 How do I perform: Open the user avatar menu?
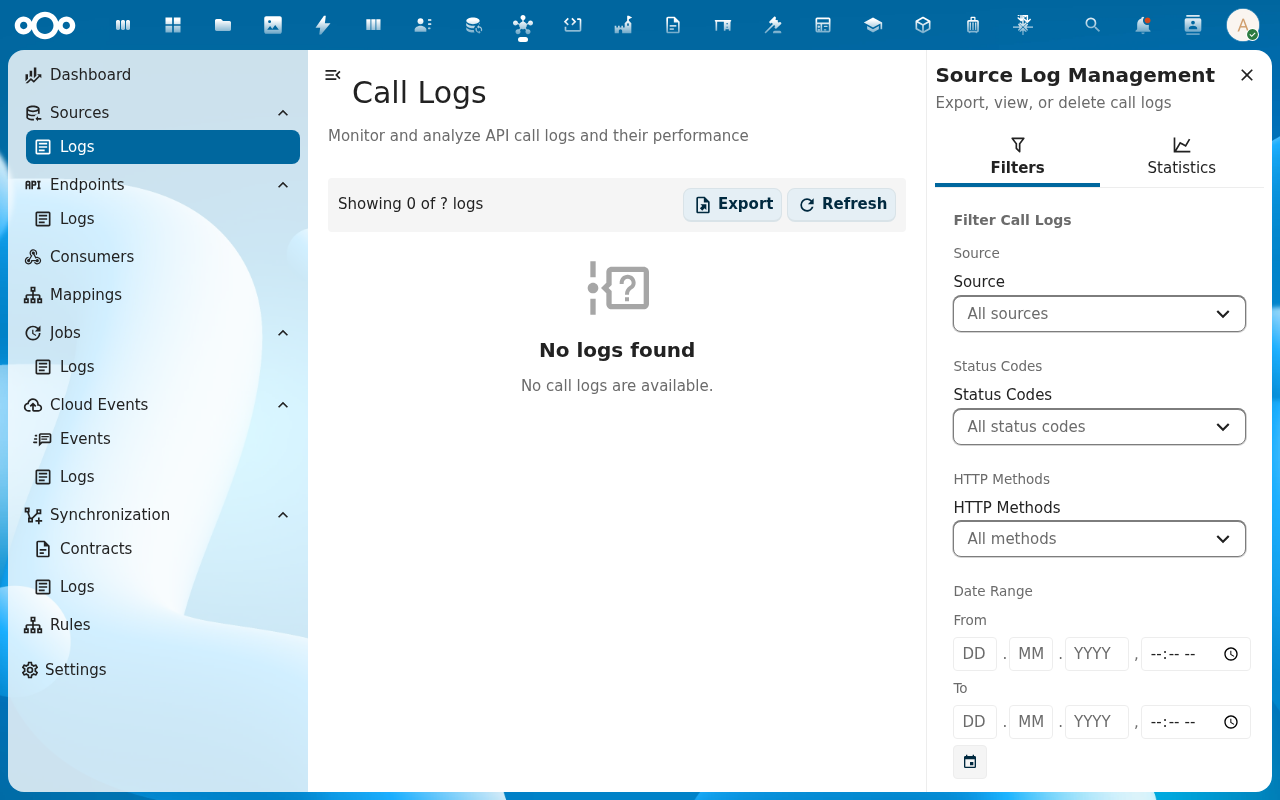1243,25
